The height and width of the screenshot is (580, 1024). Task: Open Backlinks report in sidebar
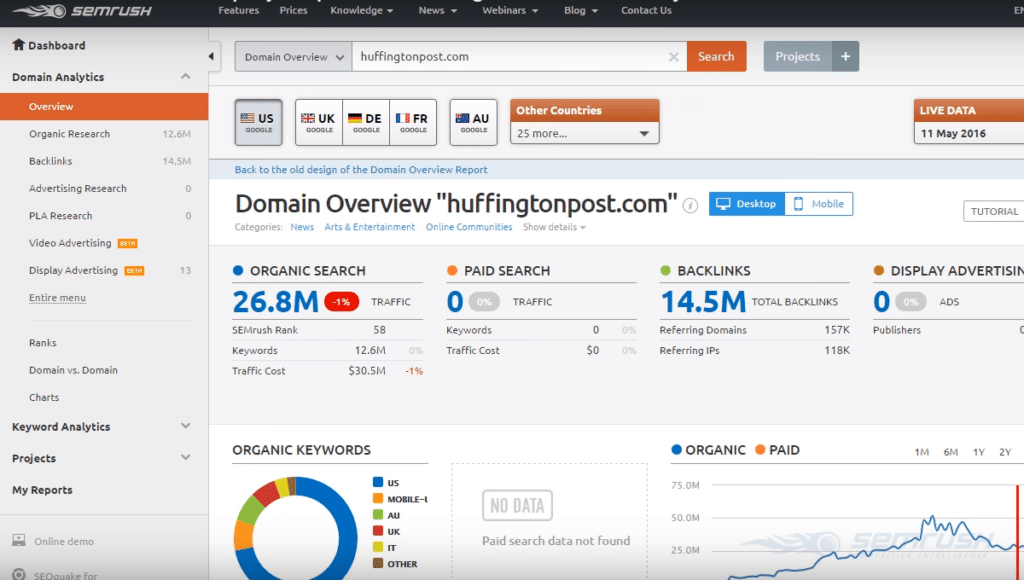(x=50, y=161)
